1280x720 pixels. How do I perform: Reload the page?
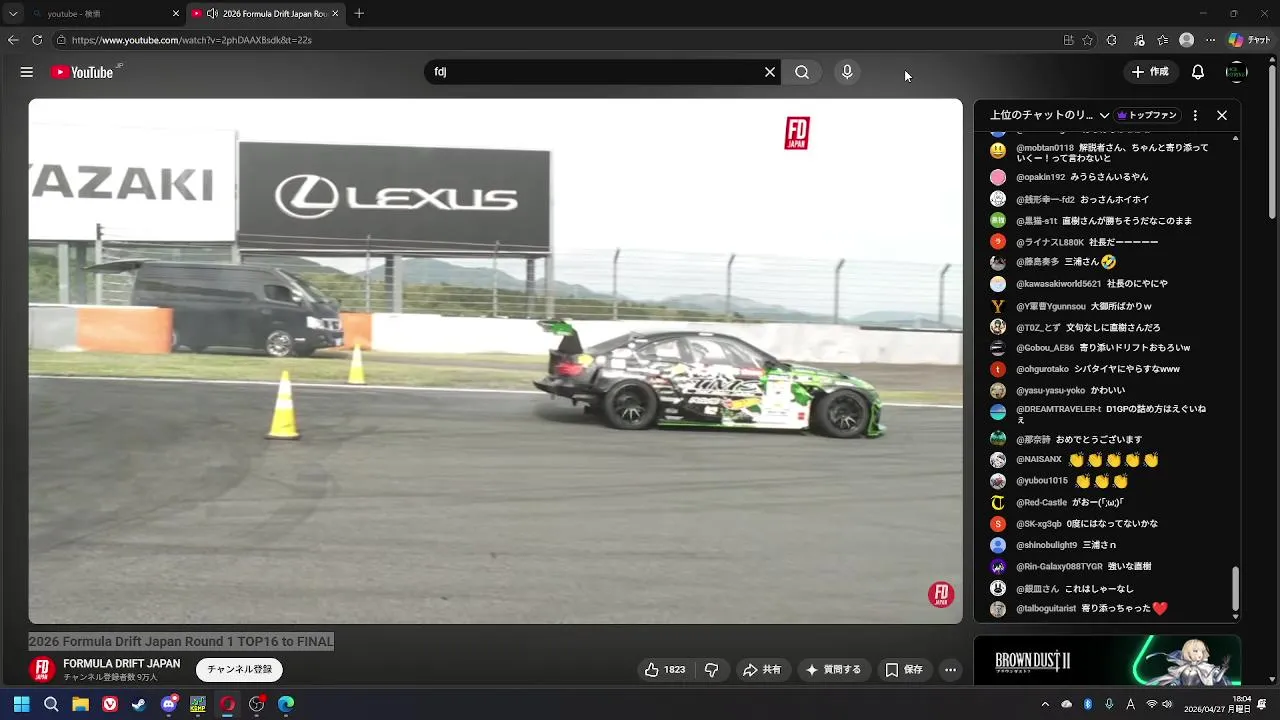[x=37, y=40]
